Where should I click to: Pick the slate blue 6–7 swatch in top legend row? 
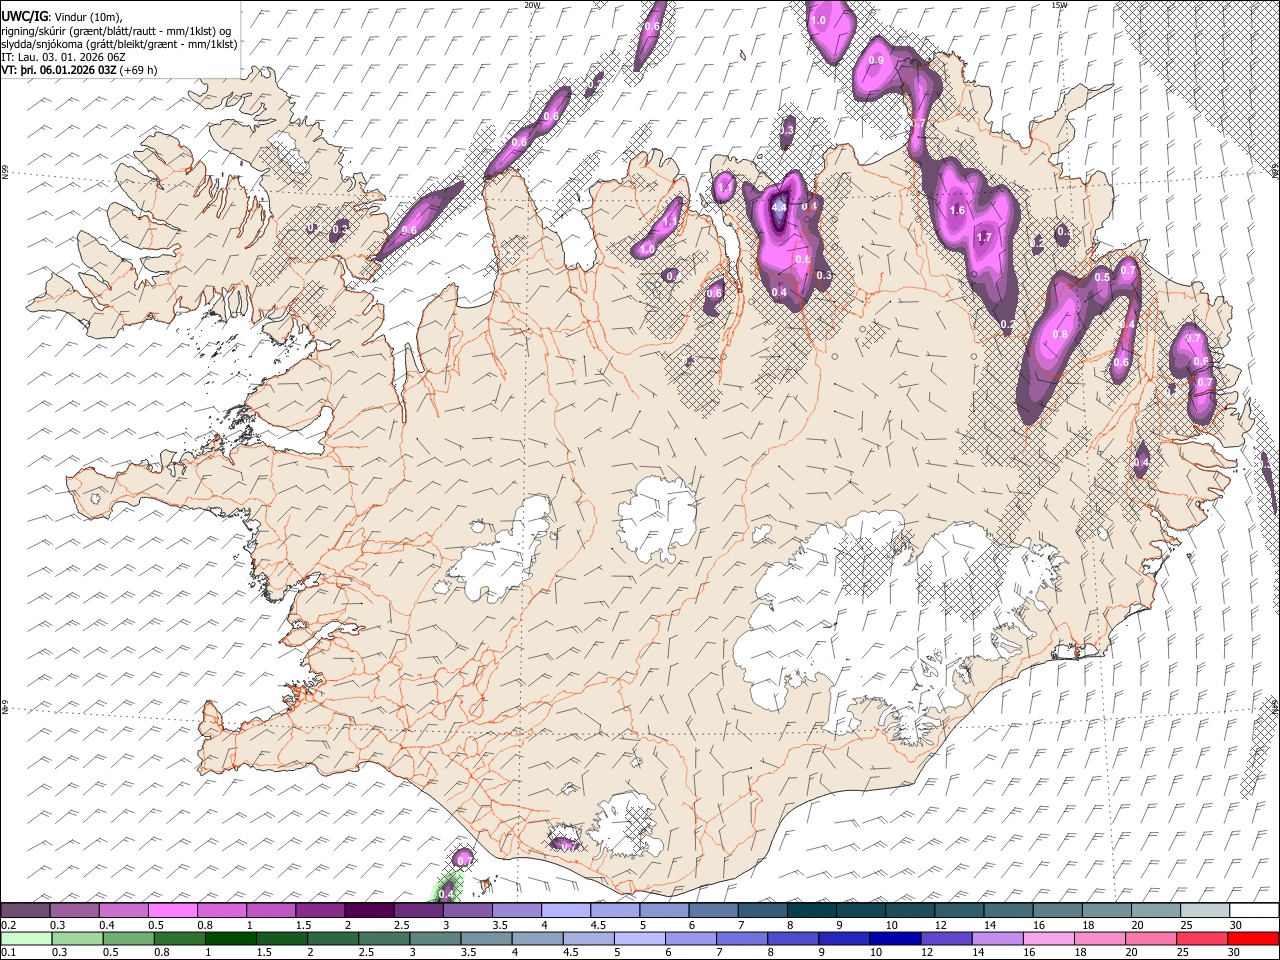tap(714, 911)
